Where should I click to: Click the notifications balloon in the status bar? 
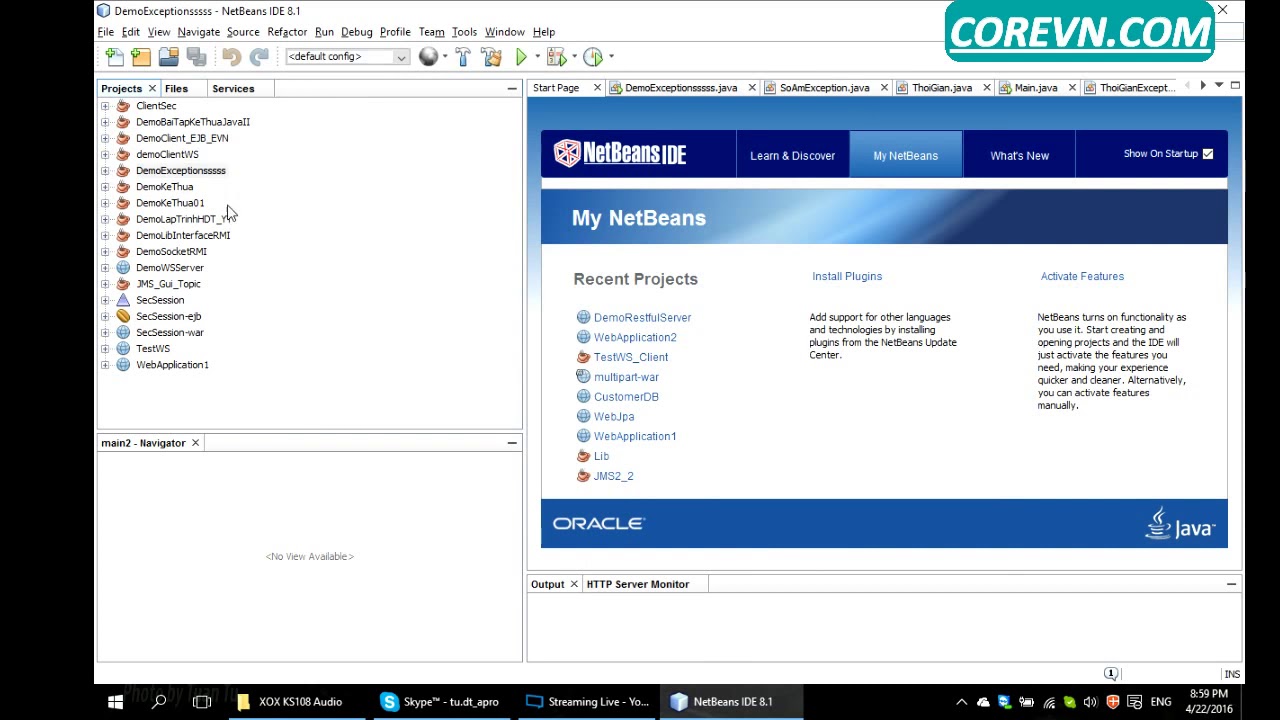click(1110, 674)
